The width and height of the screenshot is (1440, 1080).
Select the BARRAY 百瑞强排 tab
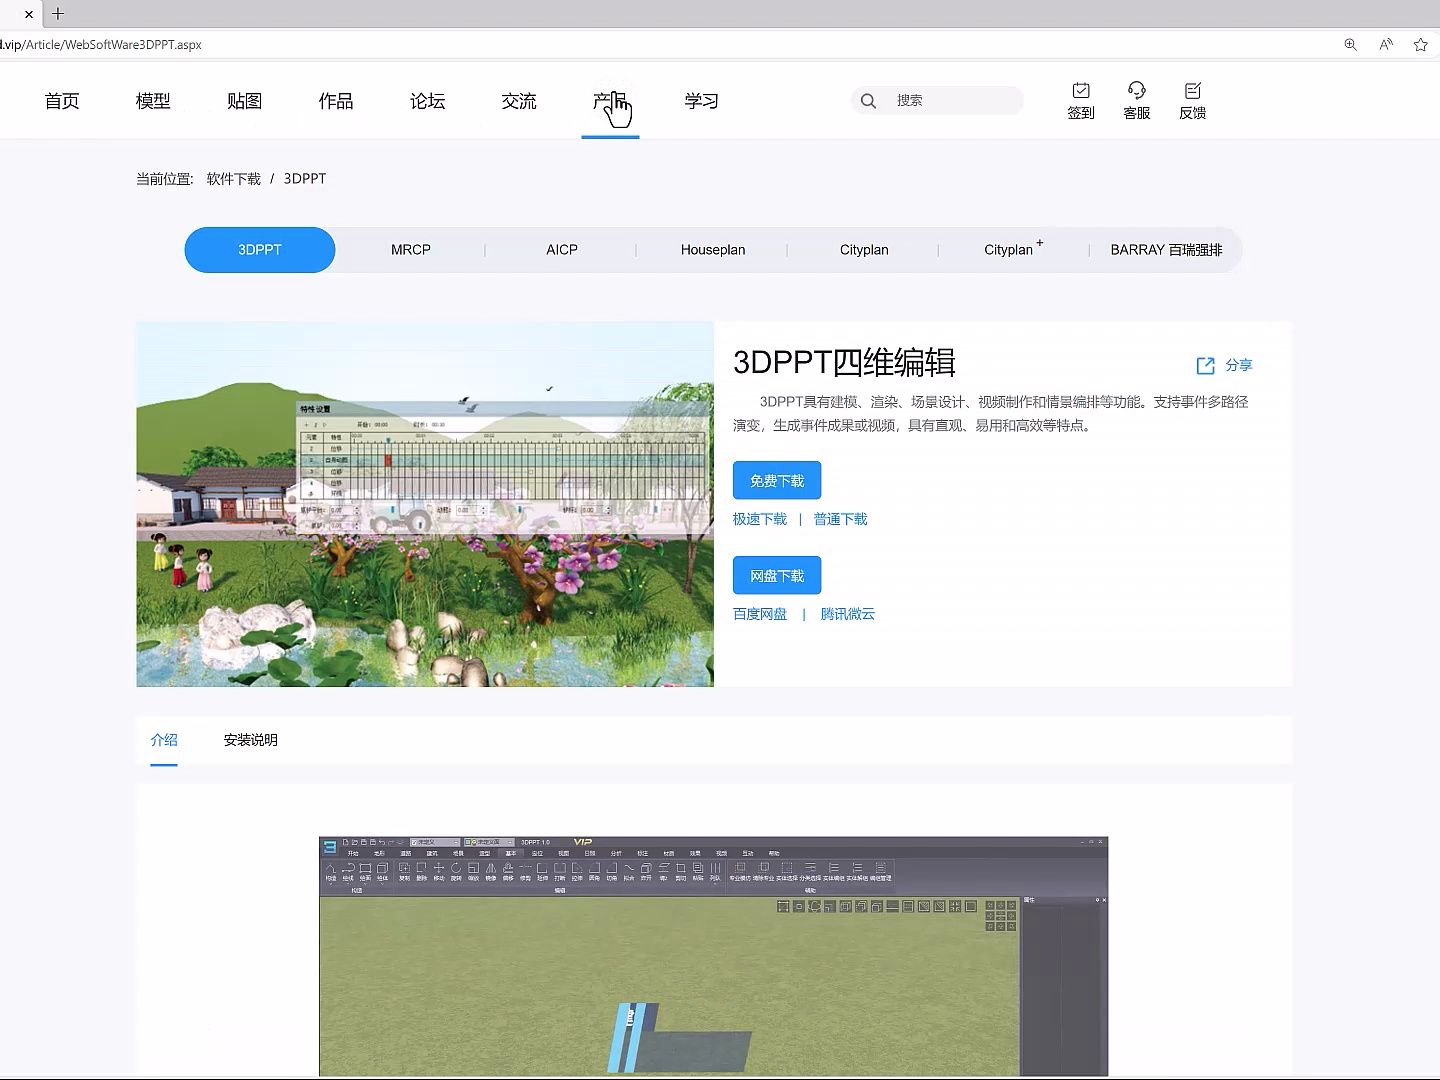click(x=1166, y=250)
